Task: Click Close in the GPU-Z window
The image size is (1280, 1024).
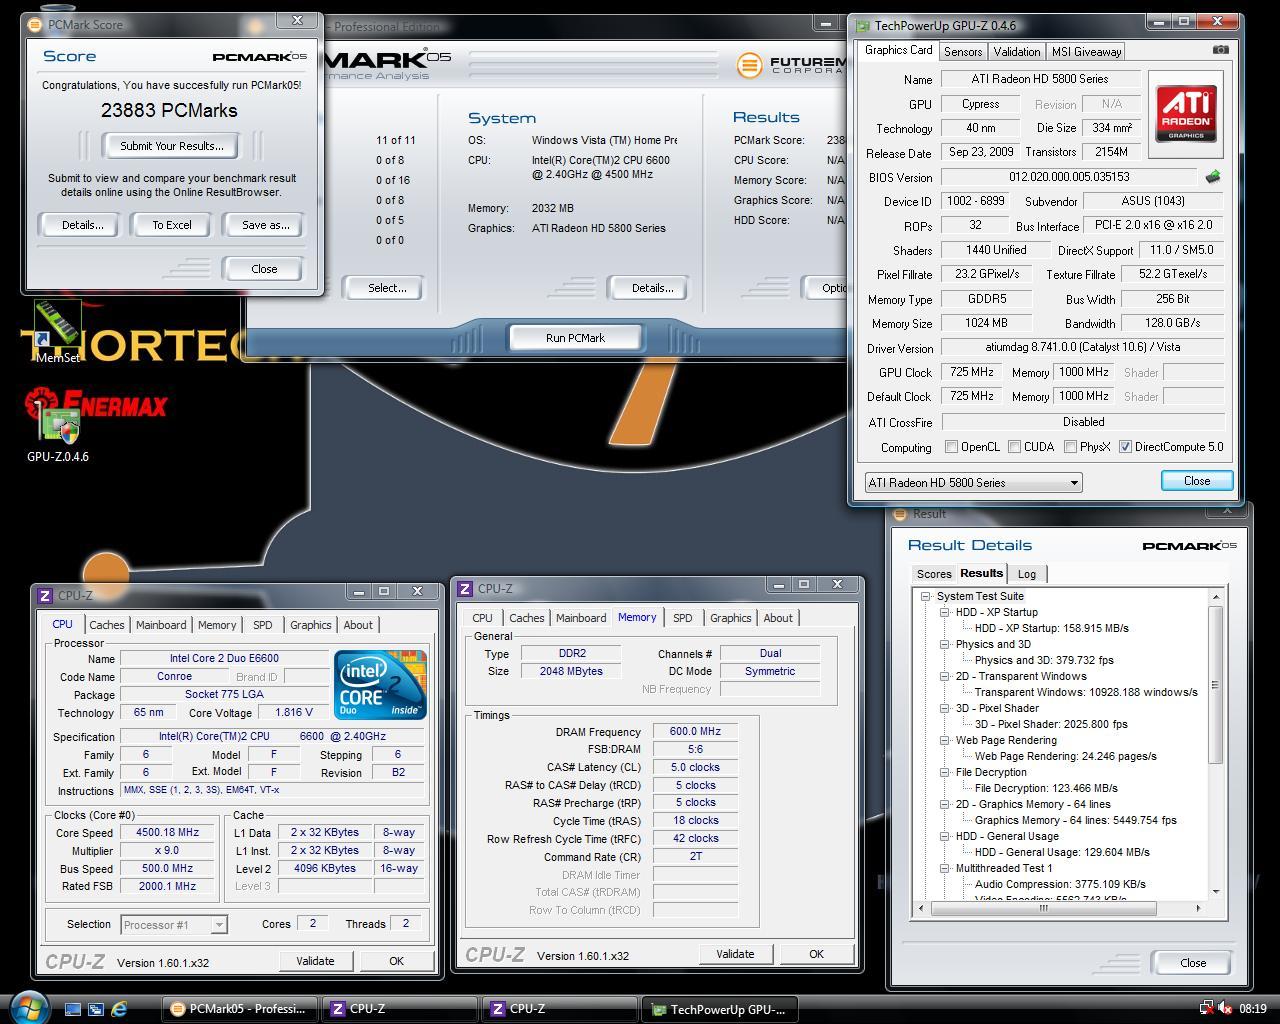Action: click(x=1197, y=481)
